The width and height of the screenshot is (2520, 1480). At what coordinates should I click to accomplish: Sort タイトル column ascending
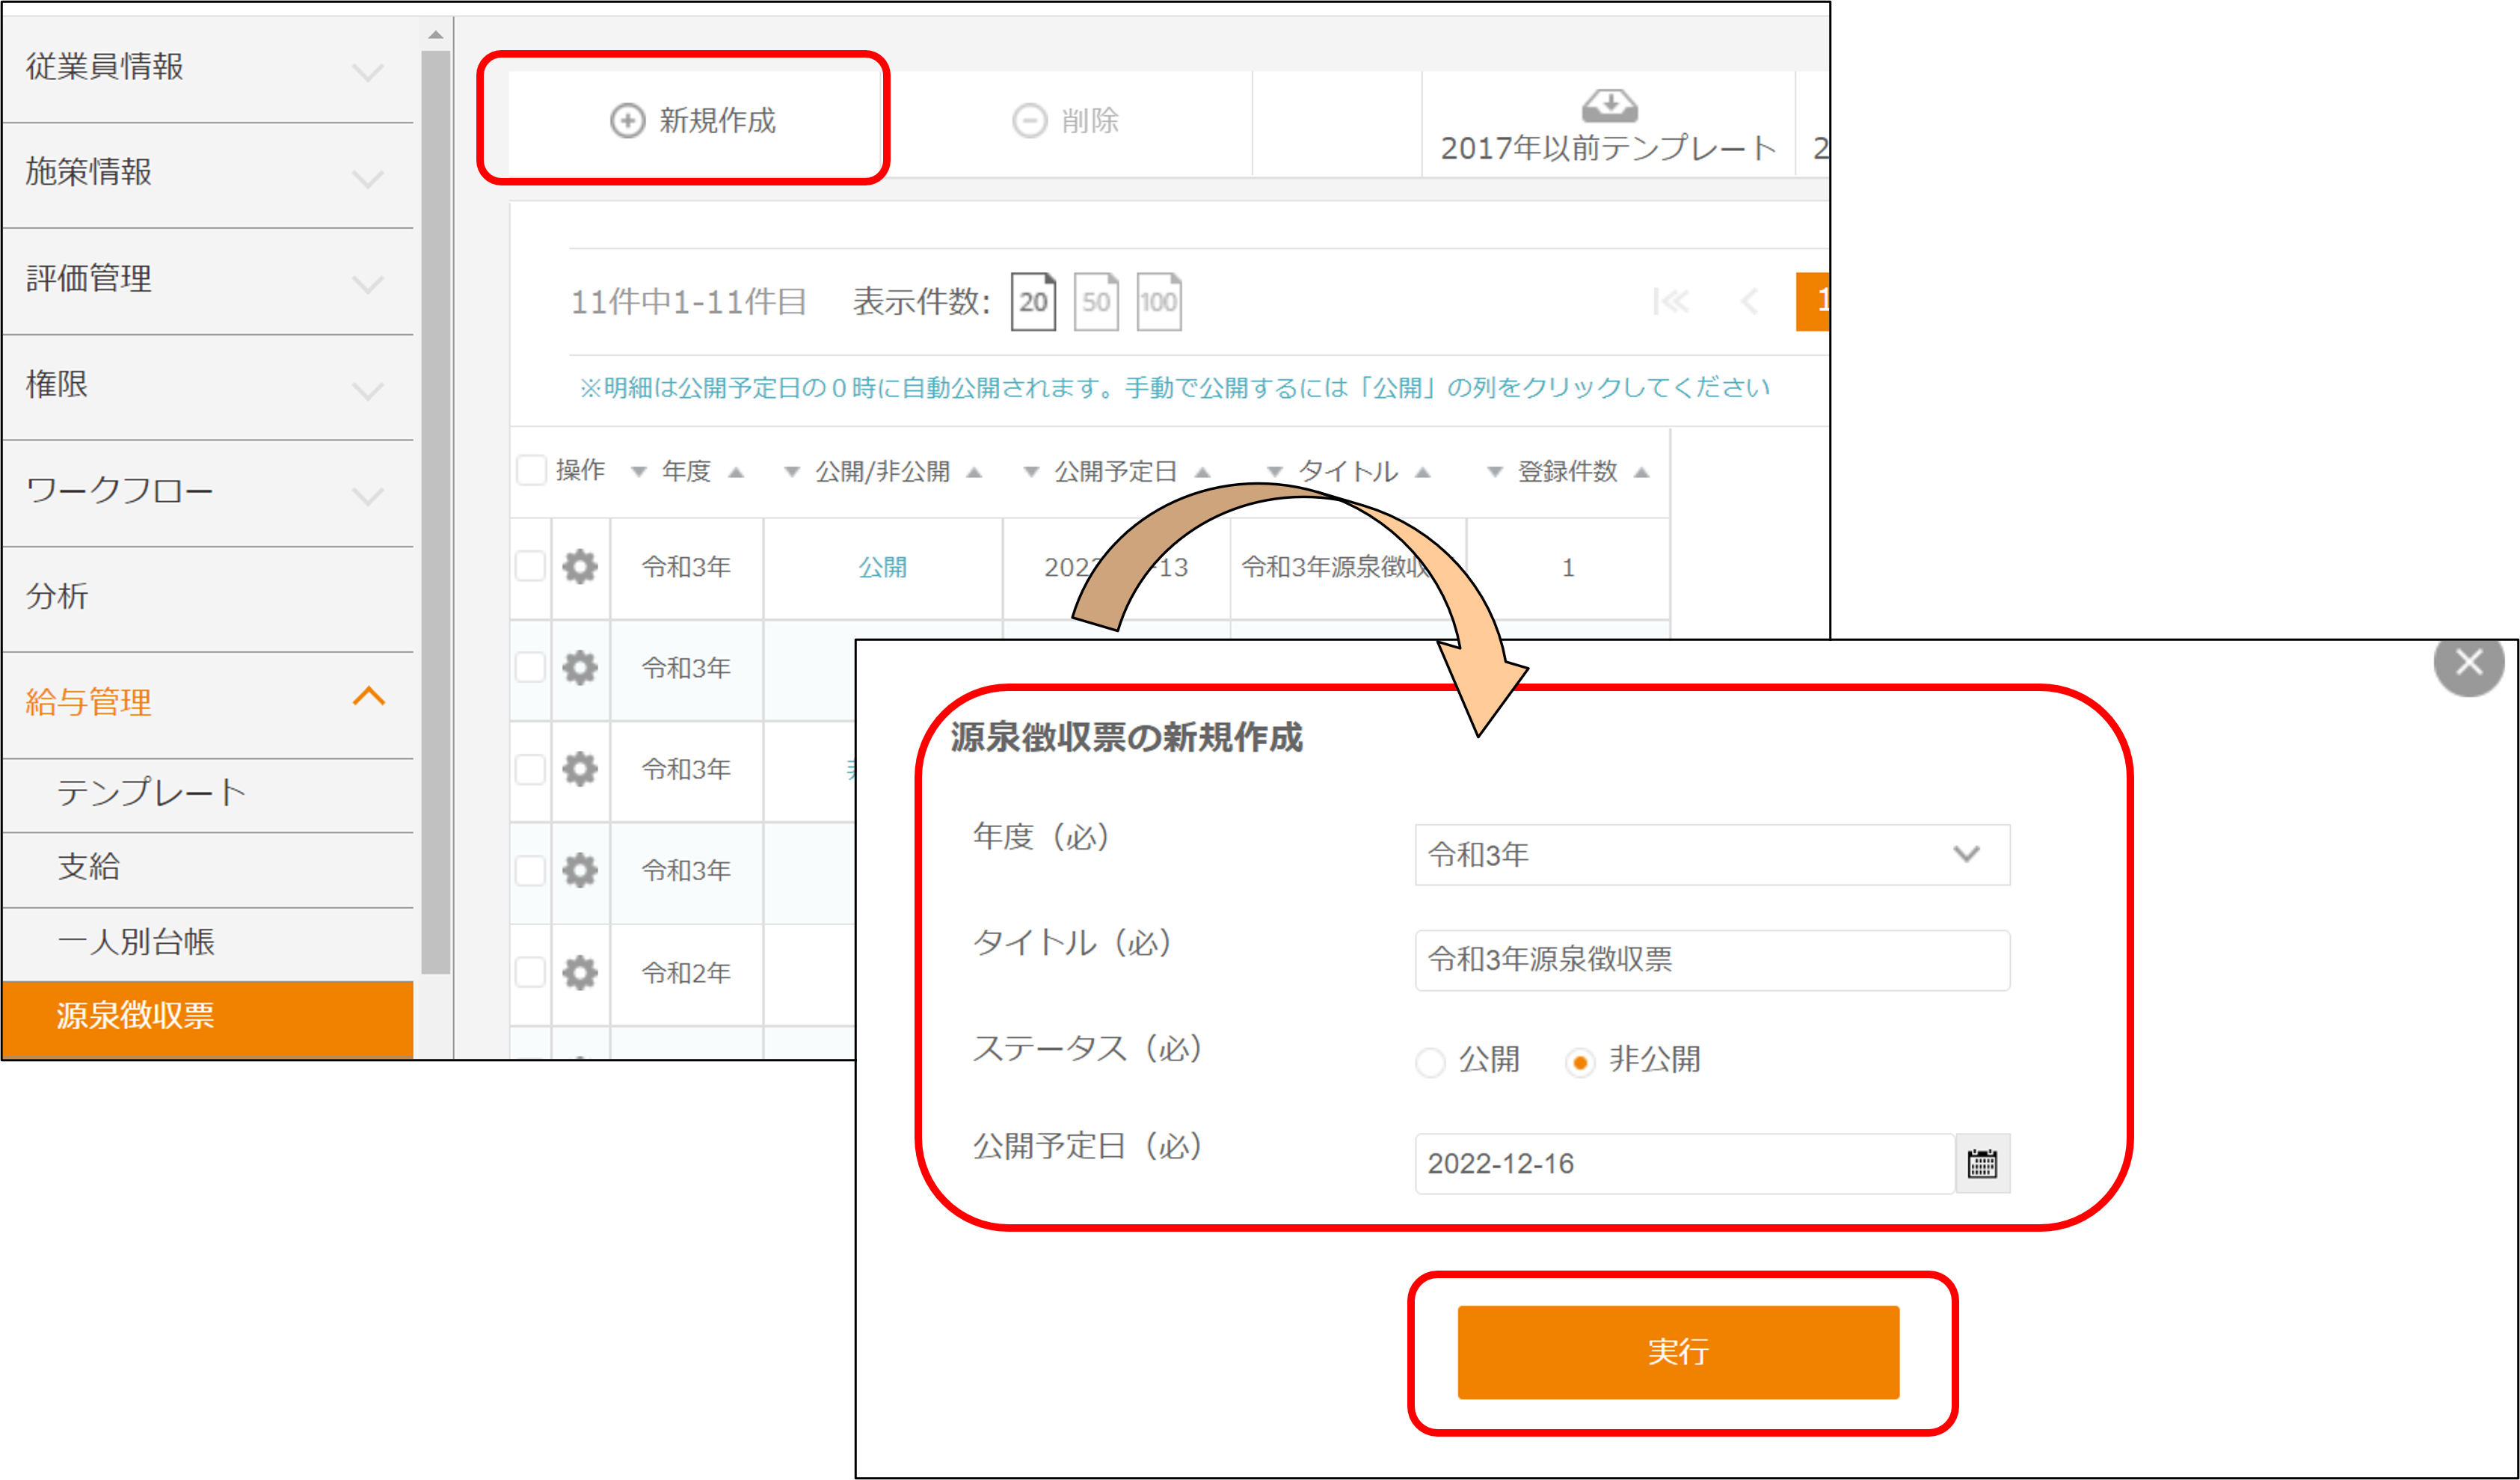(x=1423, y=472)
